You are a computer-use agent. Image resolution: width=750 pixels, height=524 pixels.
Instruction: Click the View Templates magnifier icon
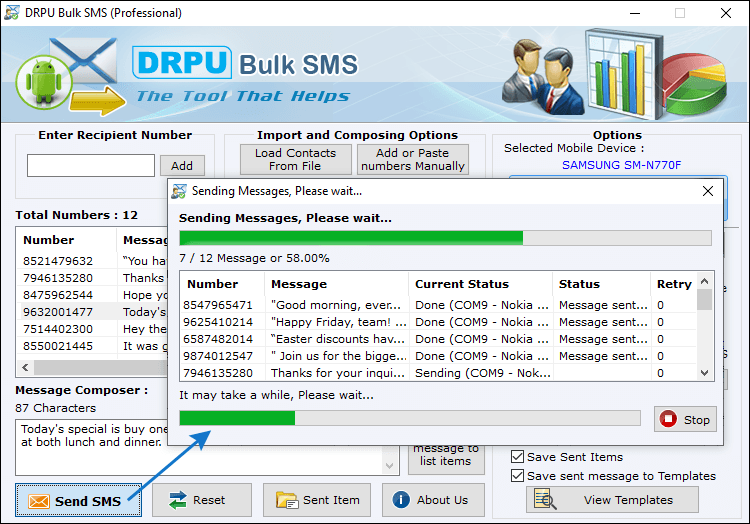[545, 499]
